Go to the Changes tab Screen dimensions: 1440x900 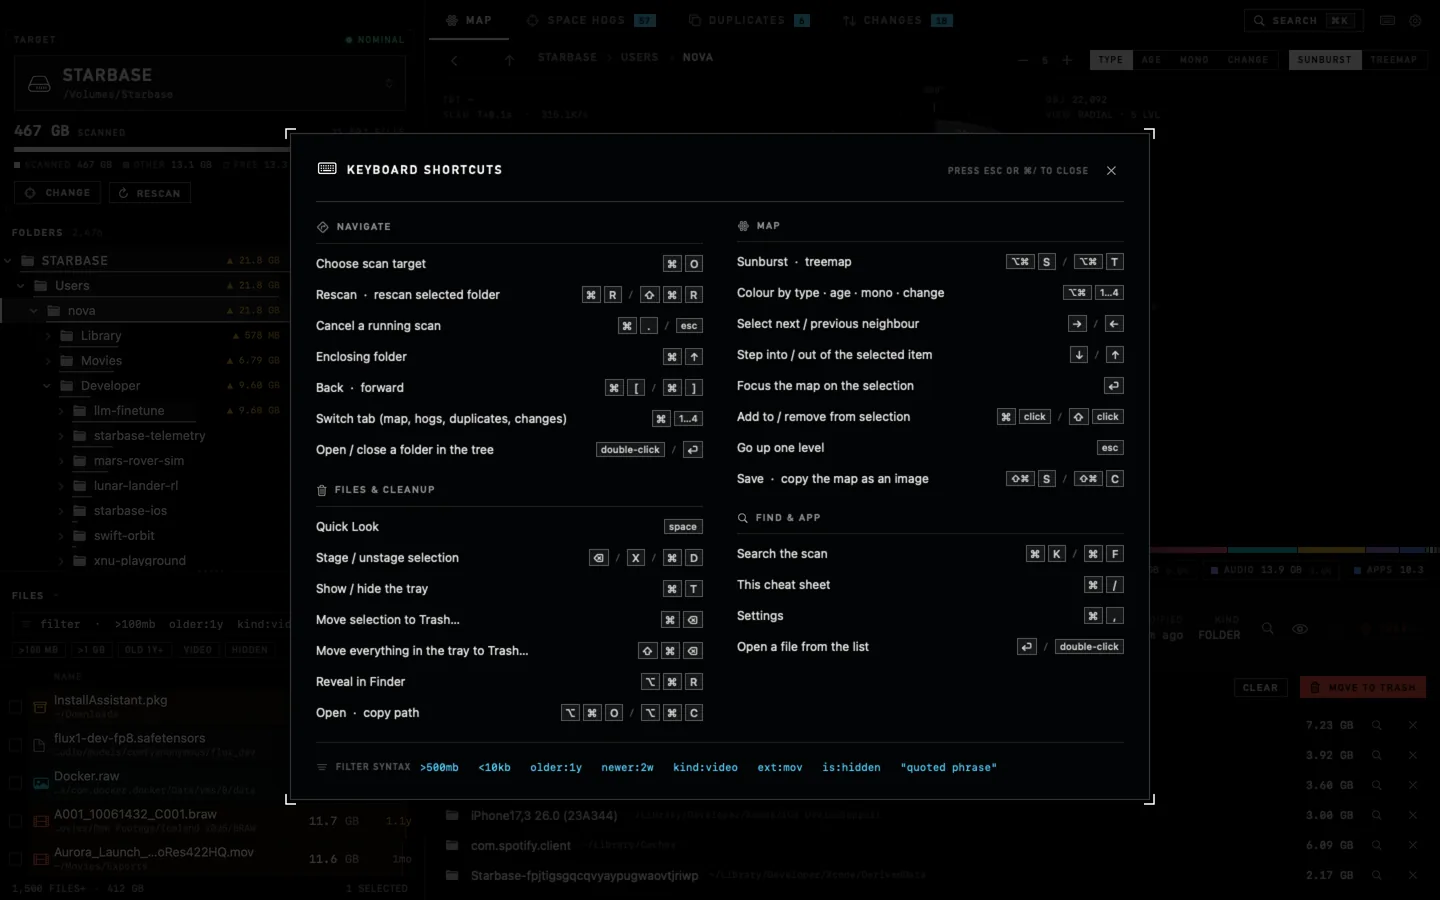(x=897, y=20)
